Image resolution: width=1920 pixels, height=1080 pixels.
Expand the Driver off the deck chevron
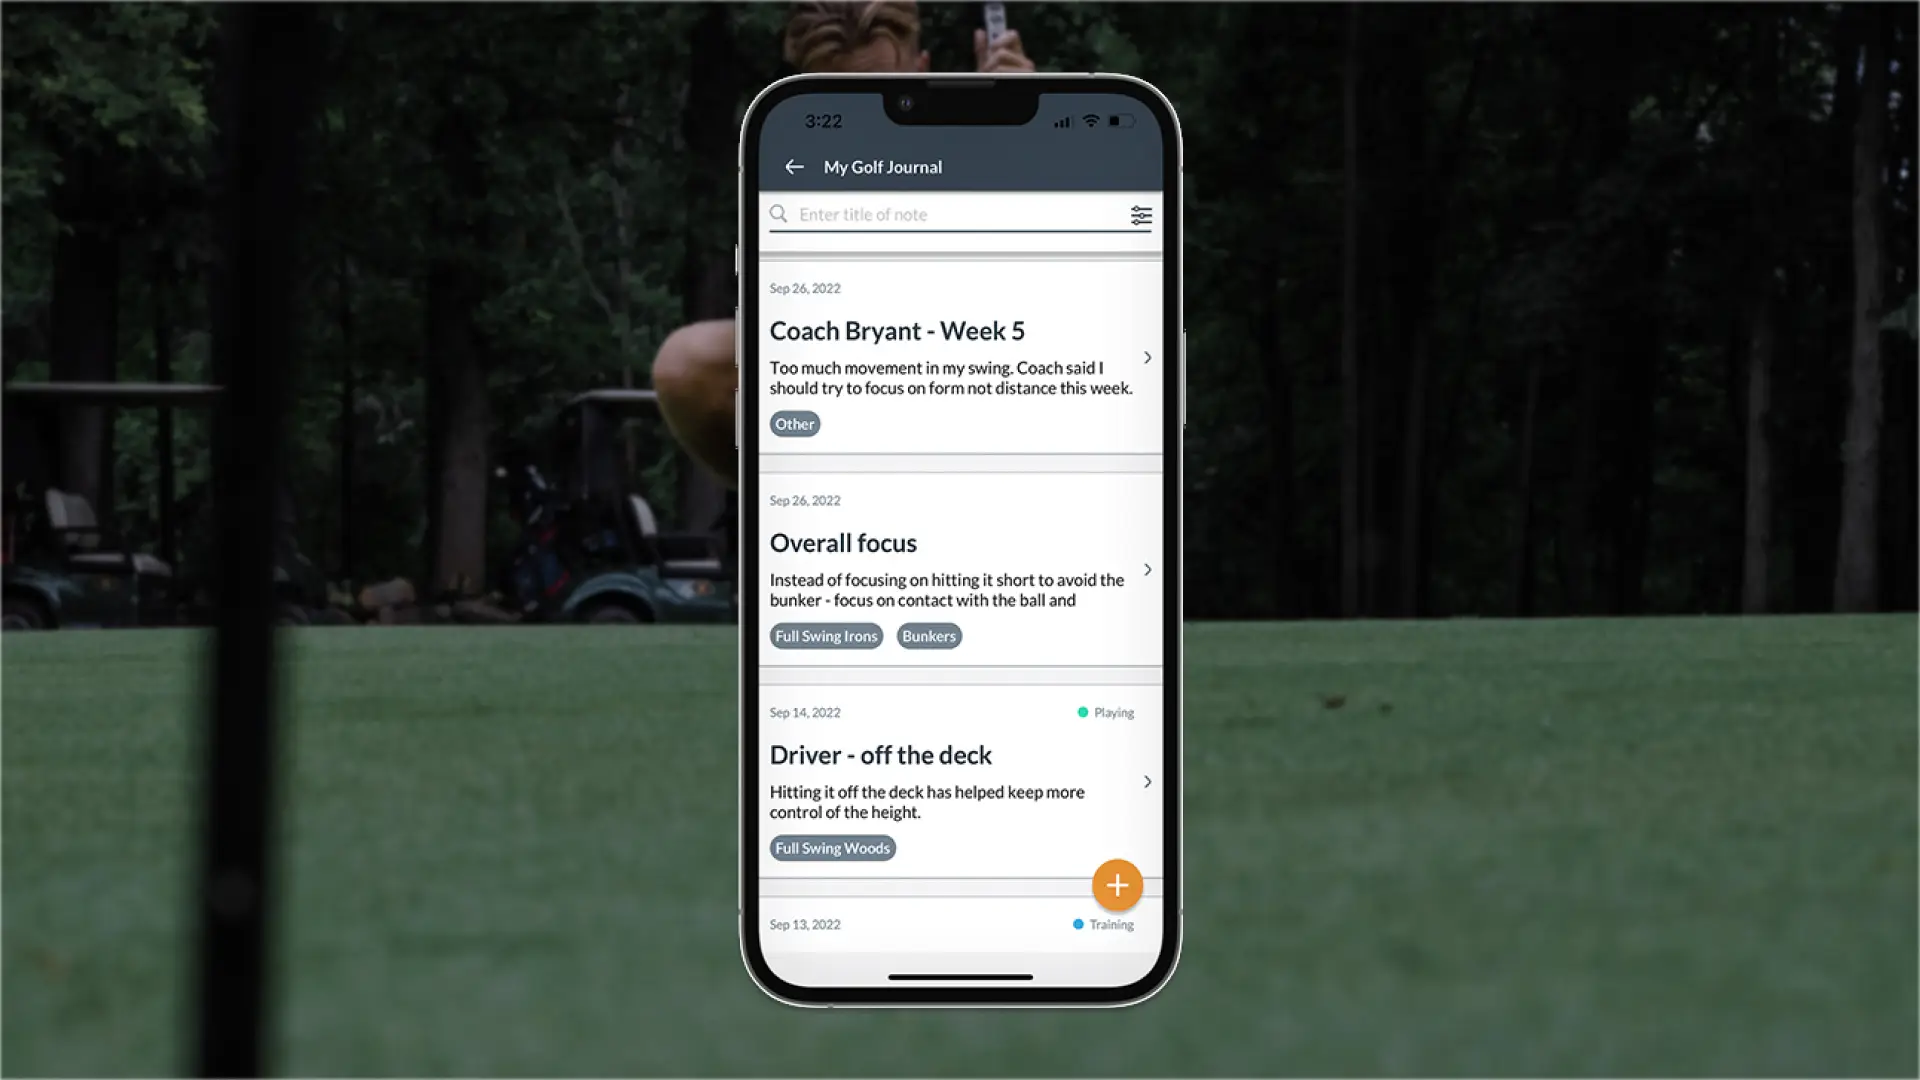pos(1146,781)
